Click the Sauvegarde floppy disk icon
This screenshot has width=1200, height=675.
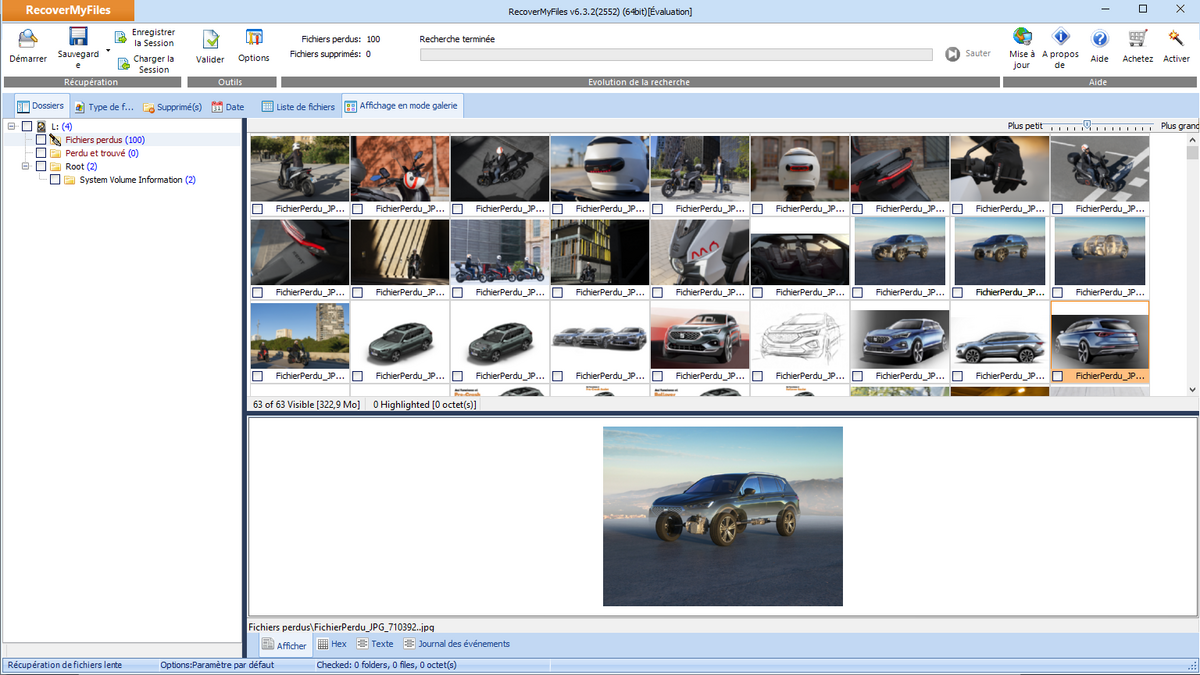tap(78, 37)
